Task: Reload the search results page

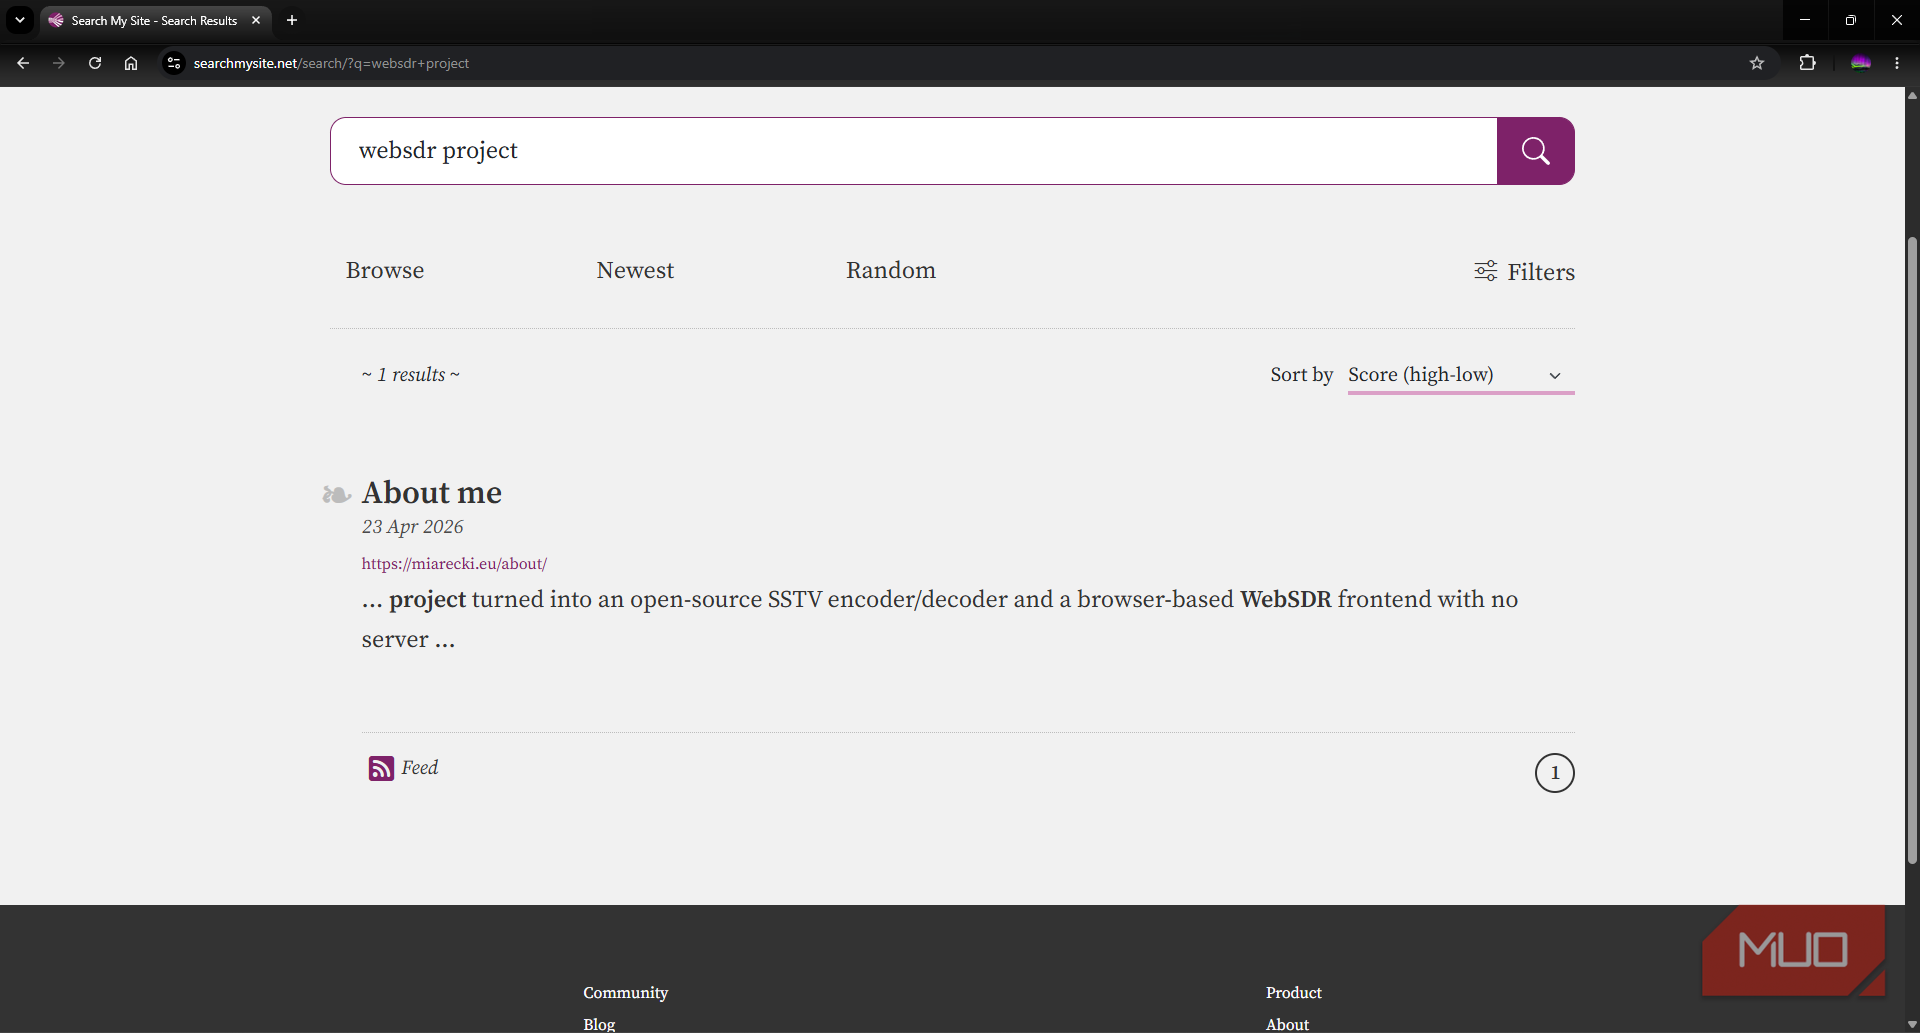Action: (x=95, y=63)
